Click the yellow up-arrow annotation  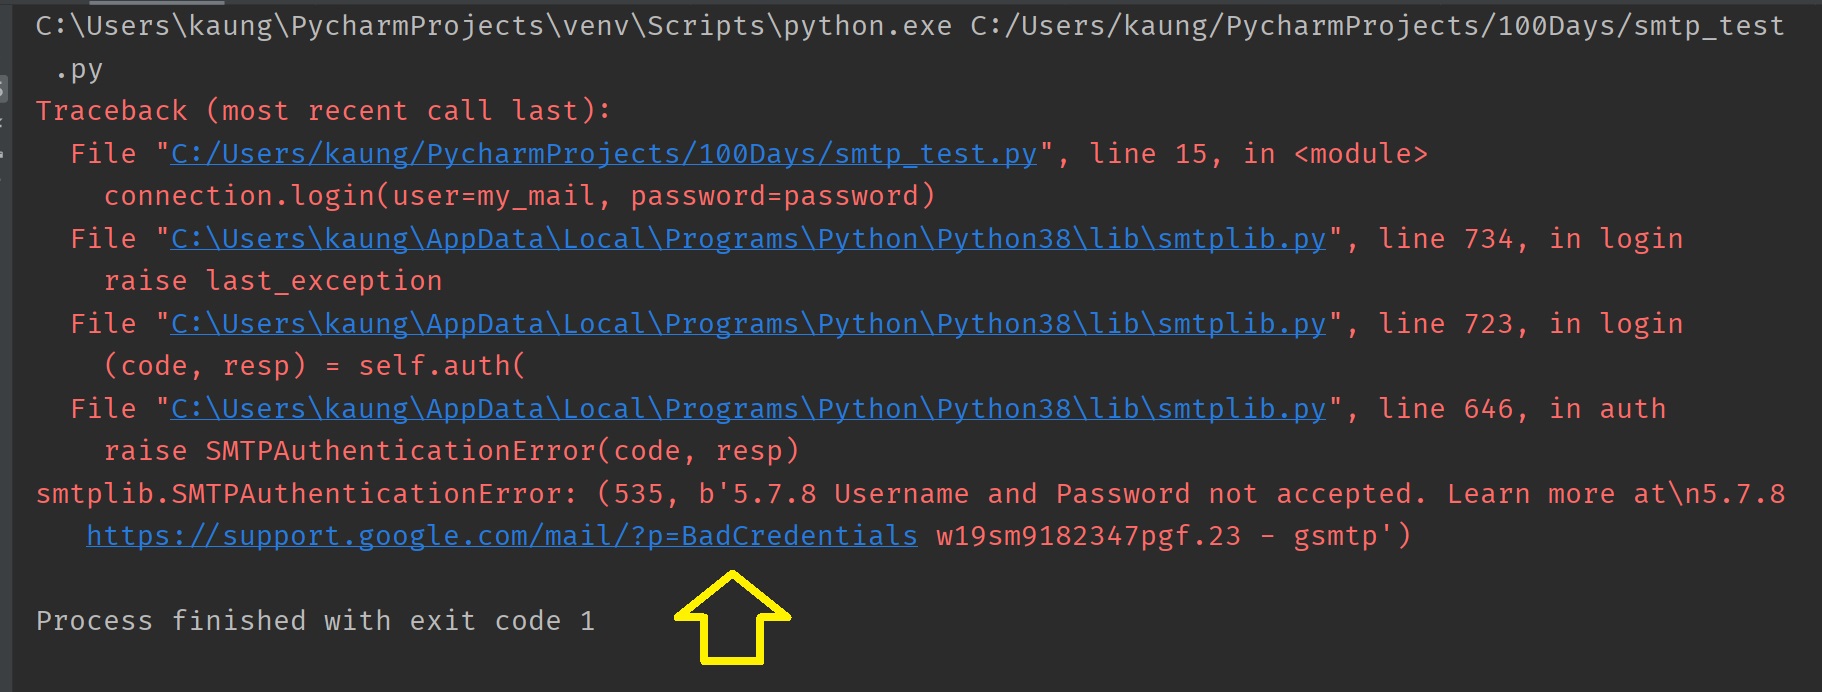[732, 618]
